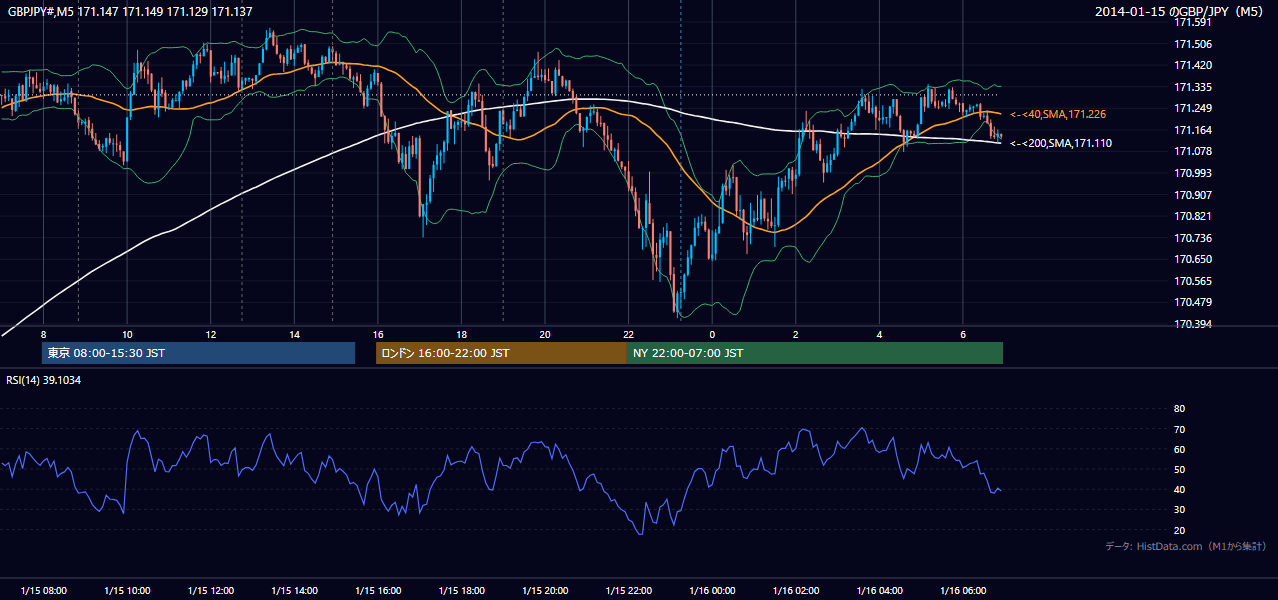The width and height of the screenshot is (1278, 600).
Task: Click price level 171.078 on axis
Action: click(1193, 152)
